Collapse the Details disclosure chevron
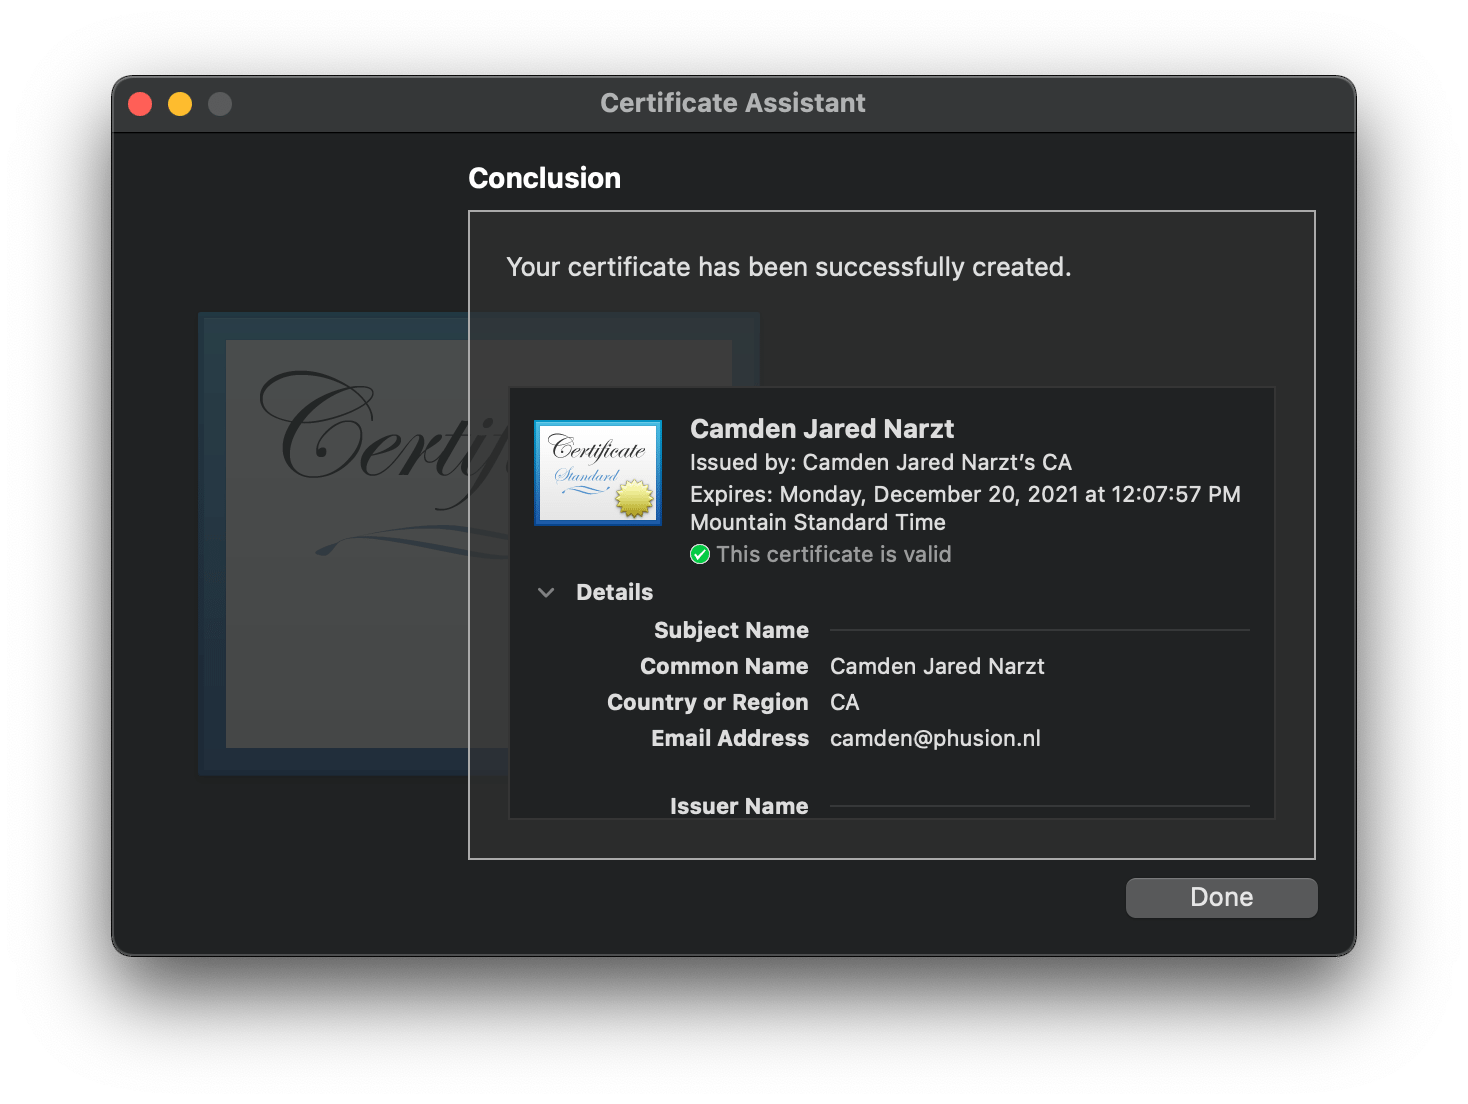 [546, 593]
